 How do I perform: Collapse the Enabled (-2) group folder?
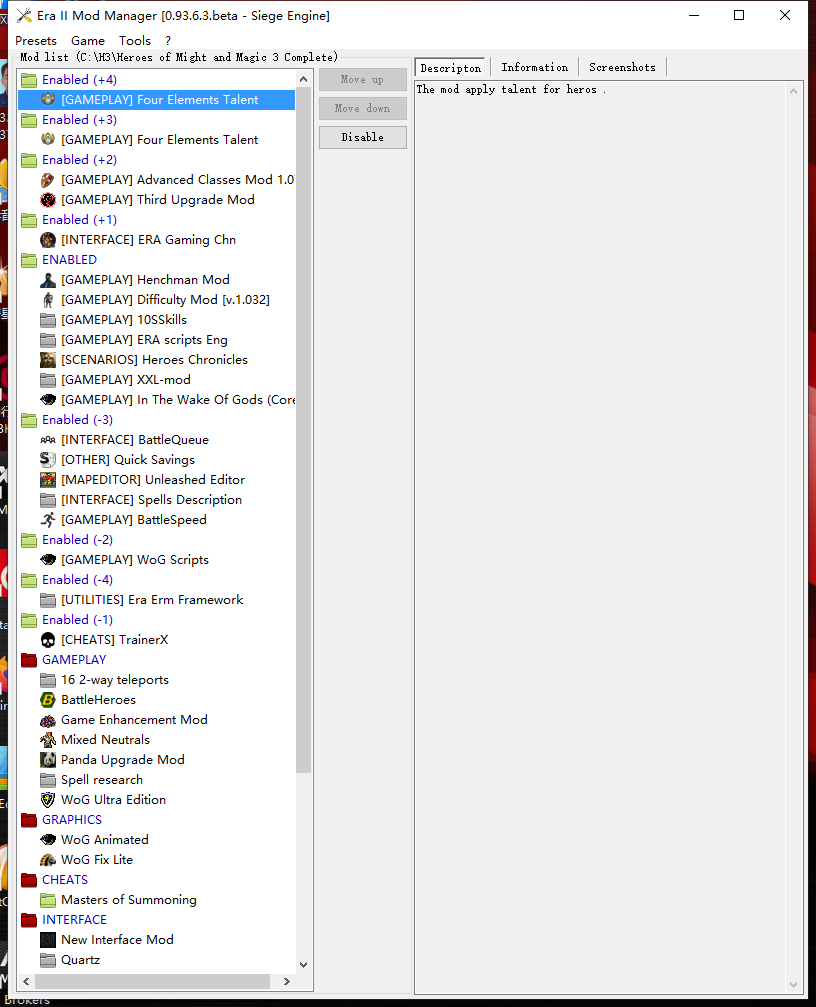29,539
